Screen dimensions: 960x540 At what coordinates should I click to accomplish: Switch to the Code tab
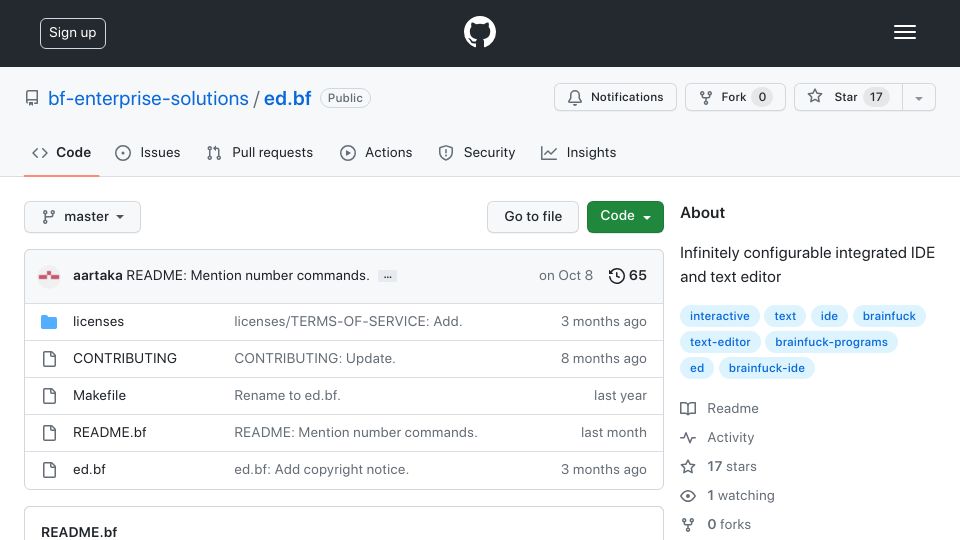61,152
